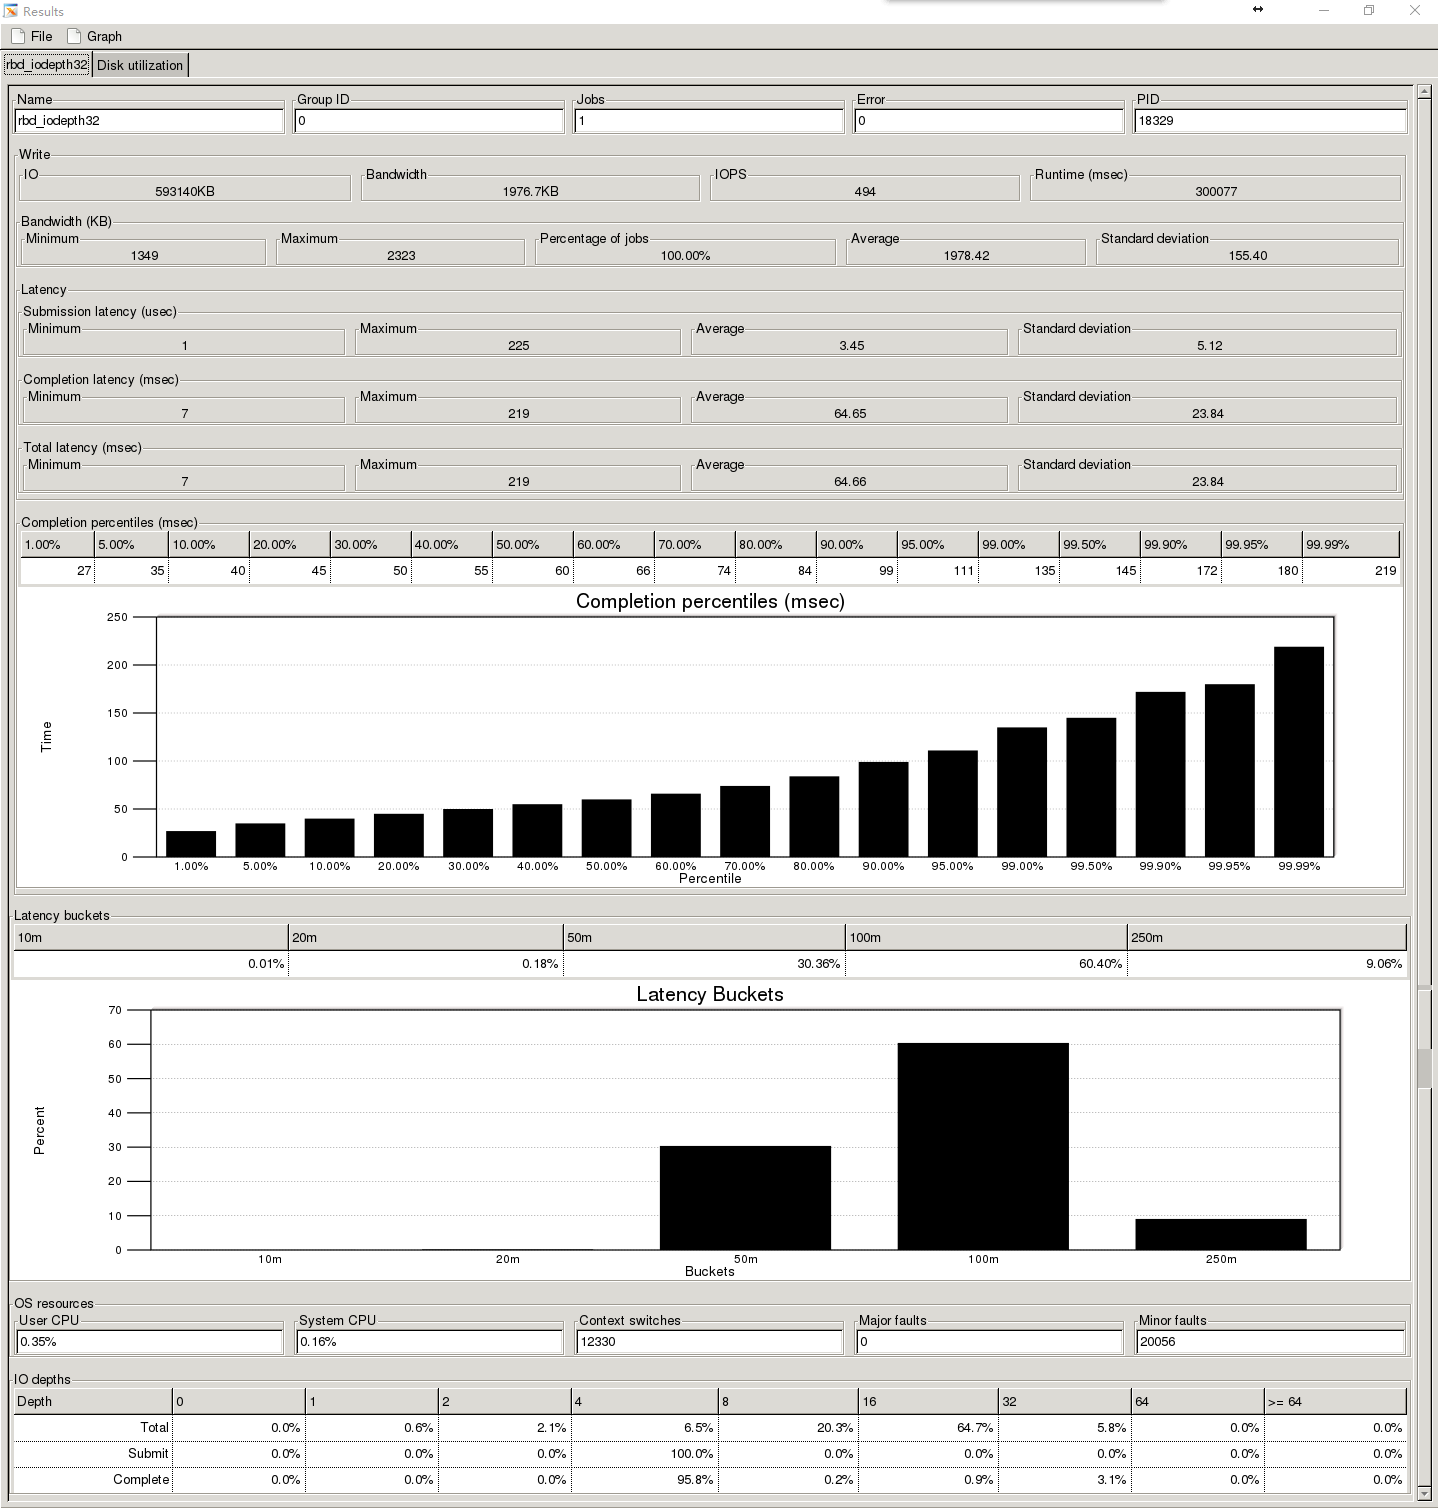Click the Depth column header
This screenshot has height=1508, width=1438.
click(x=92, y=1401)
